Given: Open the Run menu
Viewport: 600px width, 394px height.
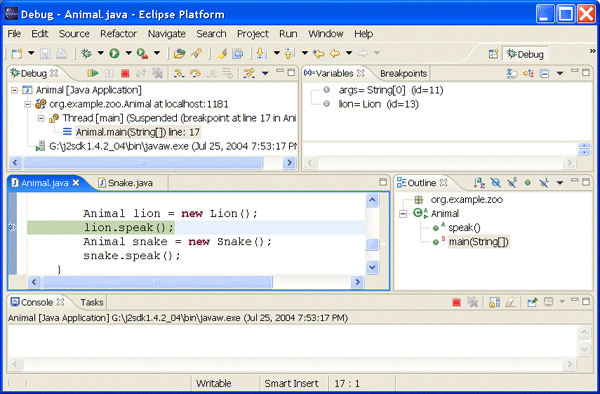Looking at the screenshot, I should coord(288,34).
